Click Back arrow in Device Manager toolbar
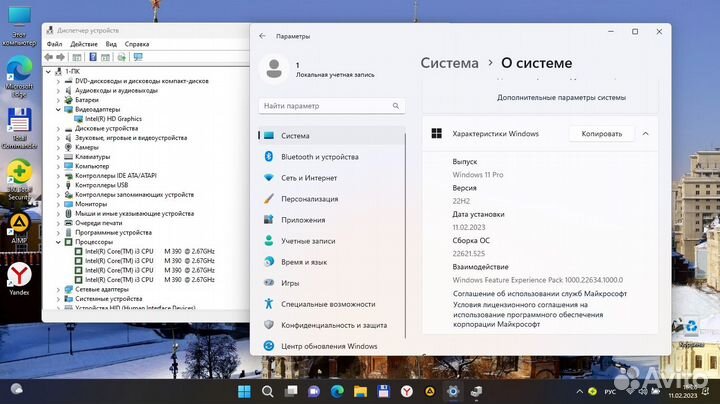Viewport: 720px width, 404px height. 49,57
